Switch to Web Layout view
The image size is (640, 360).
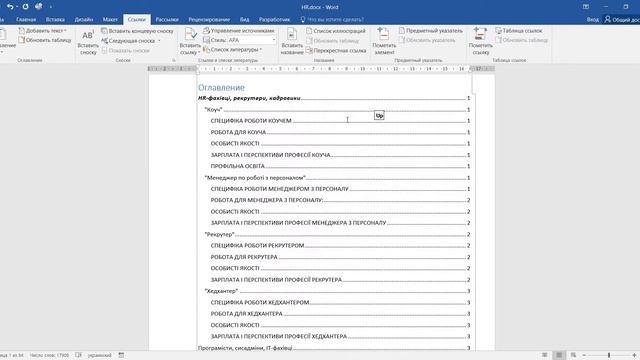573,356
